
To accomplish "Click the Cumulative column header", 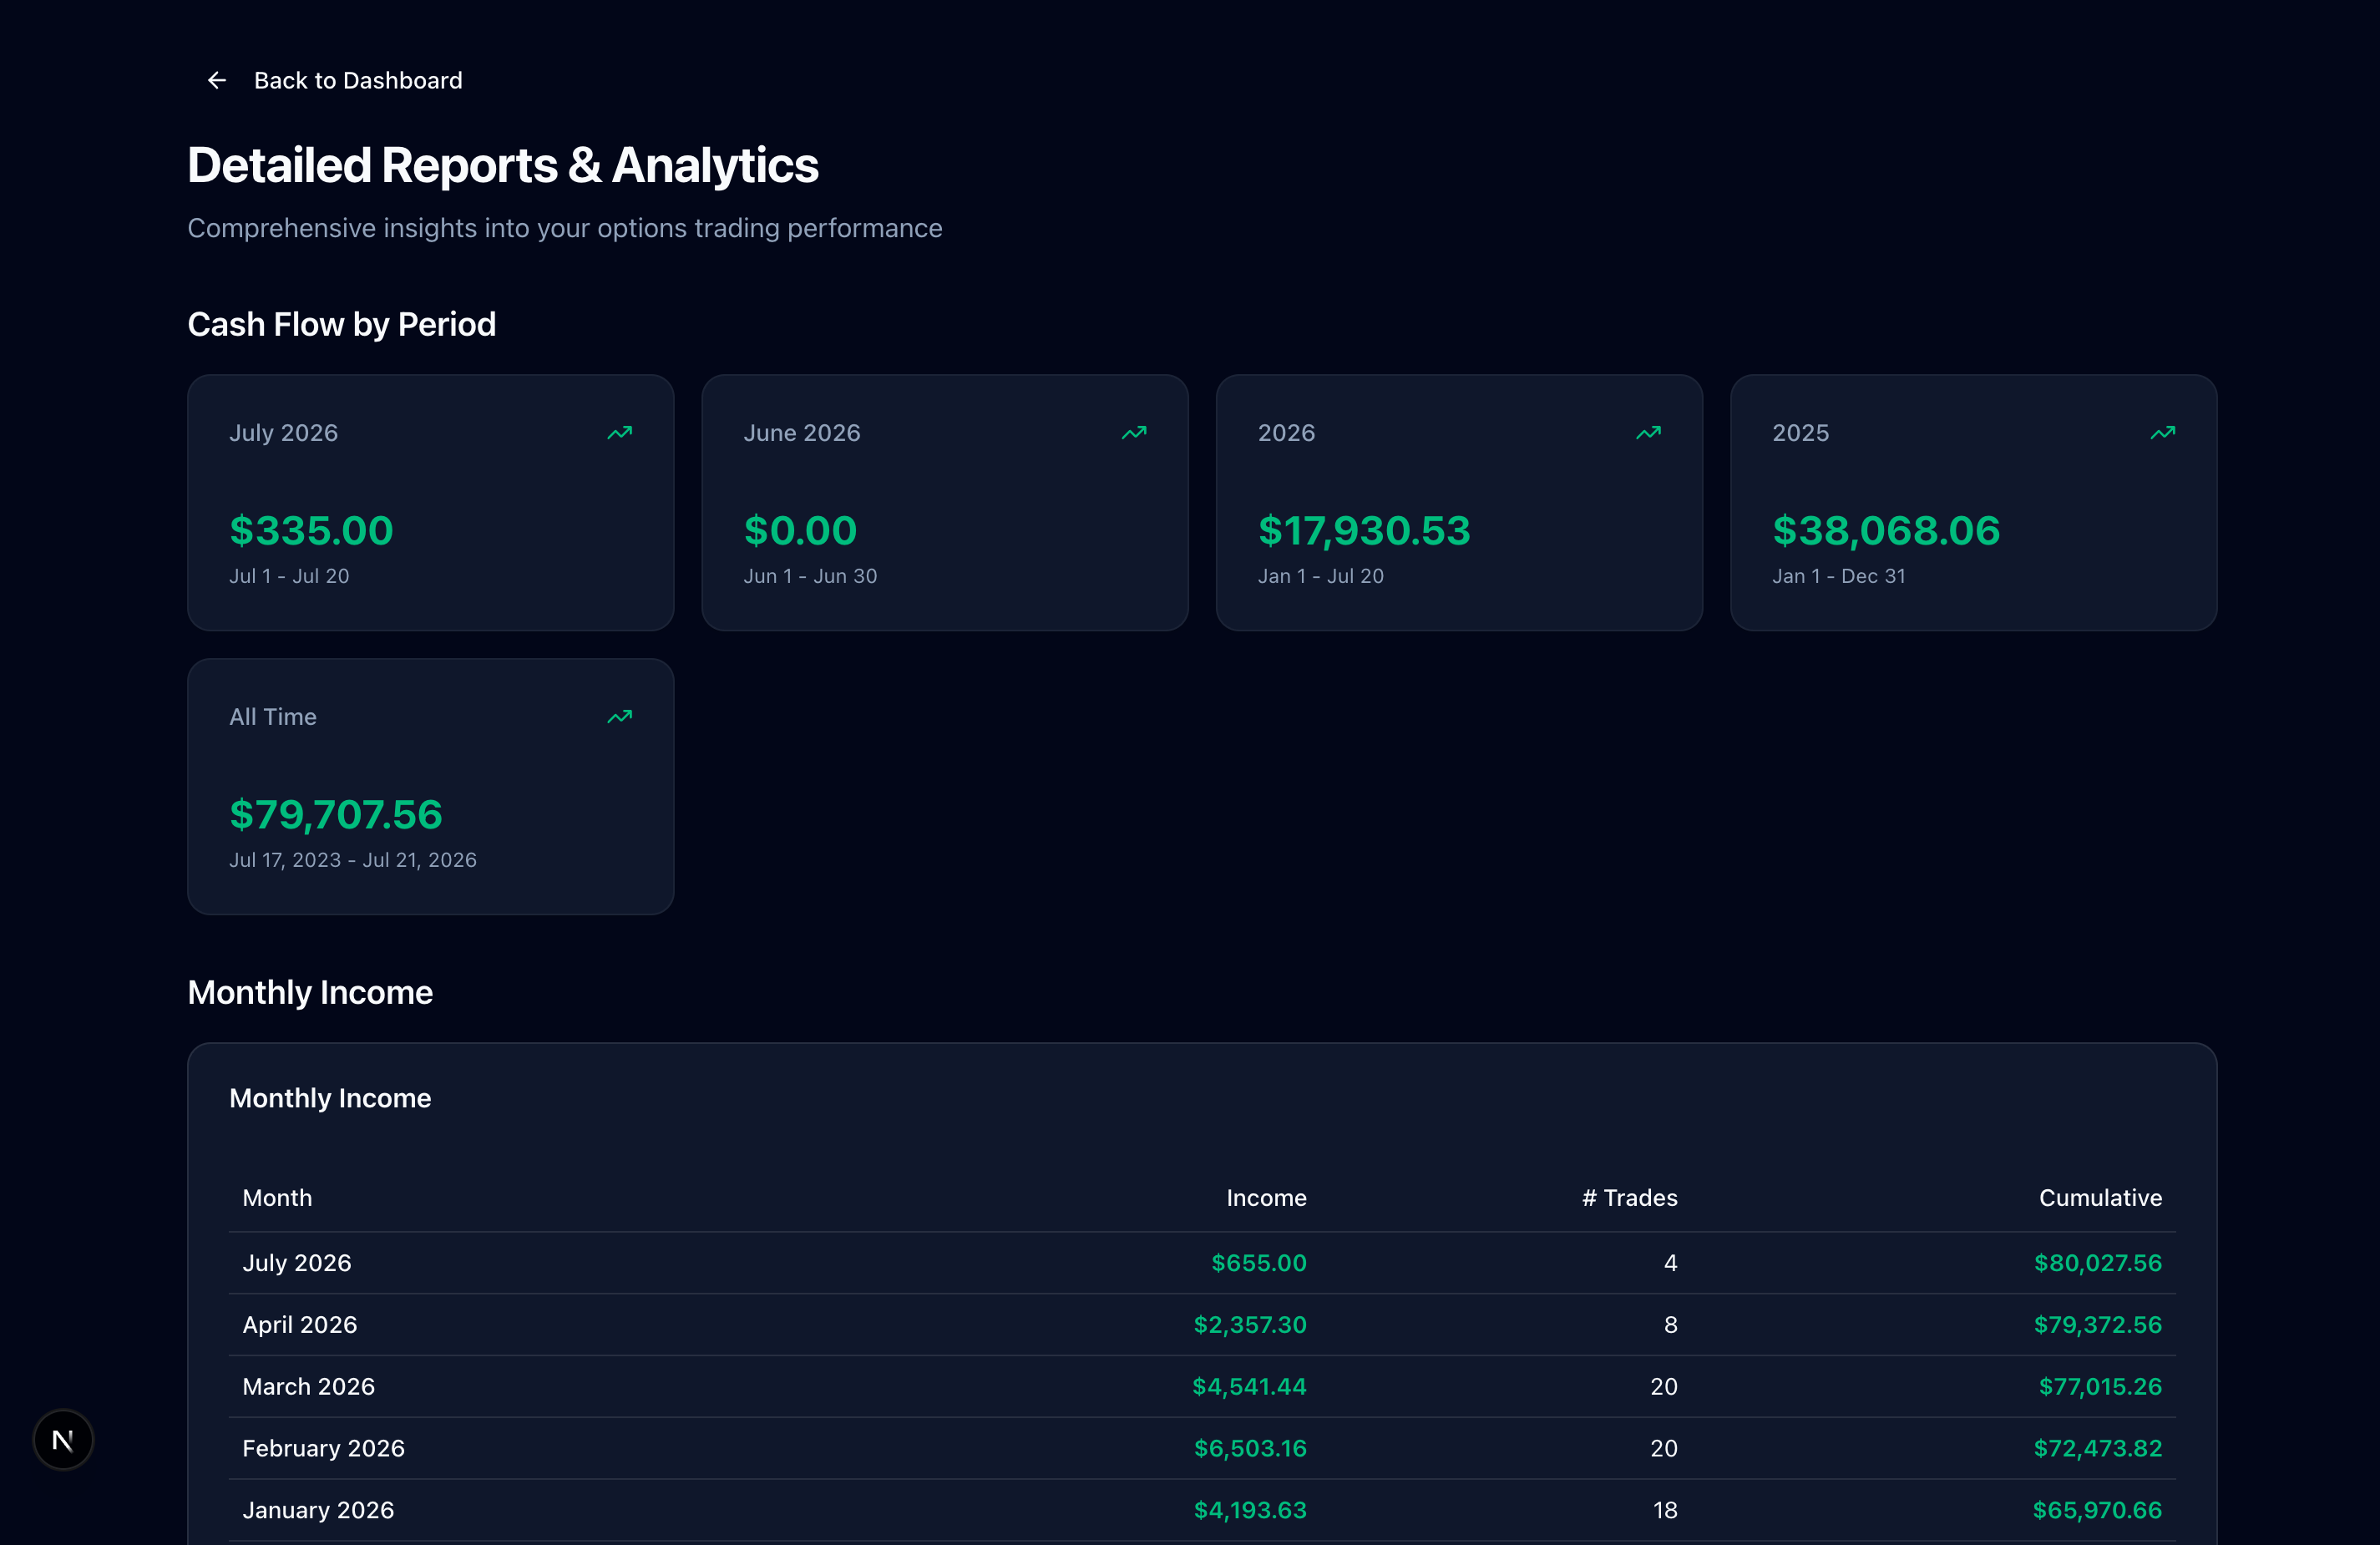I will [x=2100, y=1198].
